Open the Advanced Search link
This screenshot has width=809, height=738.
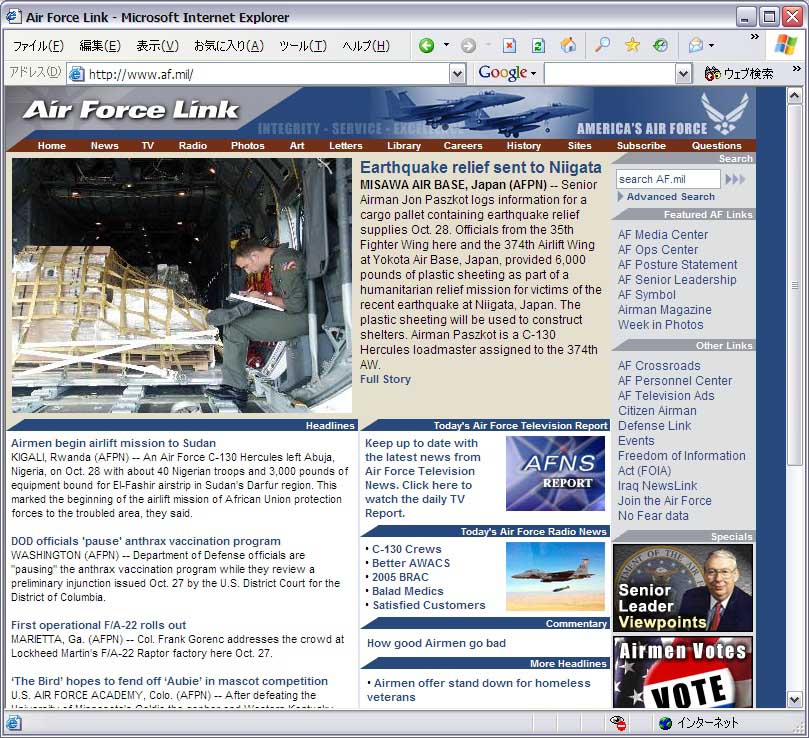tap(671, 197)
